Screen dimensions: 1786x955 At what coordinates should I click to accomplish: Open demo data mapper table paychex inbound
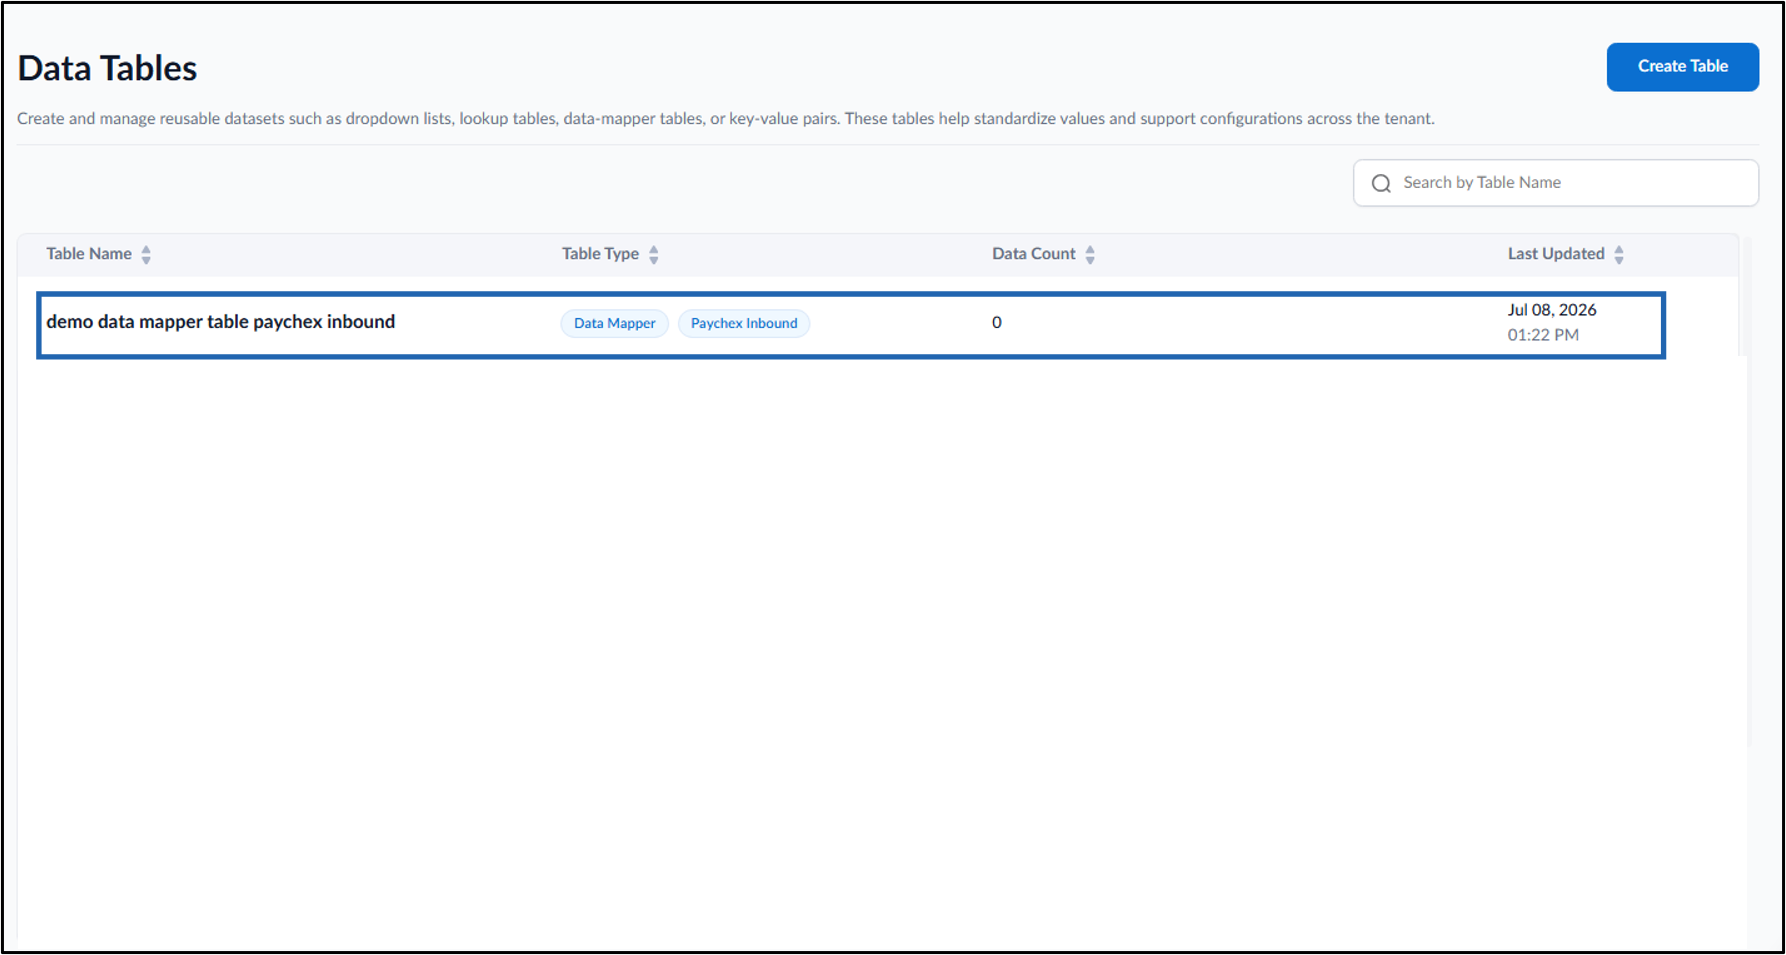coord(221,322)
